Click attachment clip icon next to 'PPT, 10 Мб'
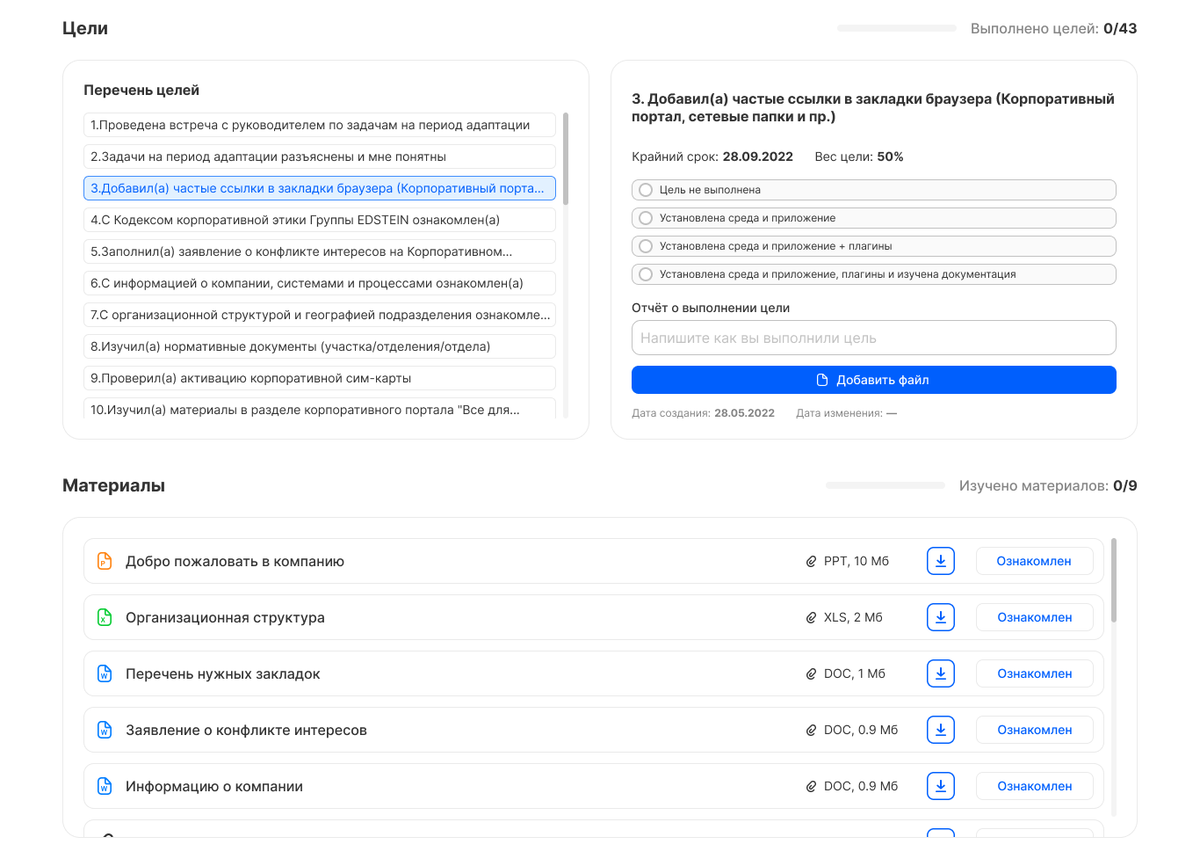The width and height of the screenshot is (1200, 866). pos(811,562)
